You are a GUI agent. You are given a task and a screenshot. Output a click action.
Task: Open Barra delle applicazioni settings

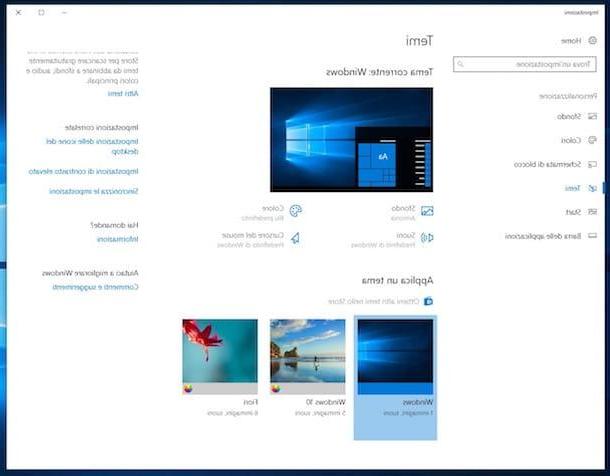[x=550, y=236]
